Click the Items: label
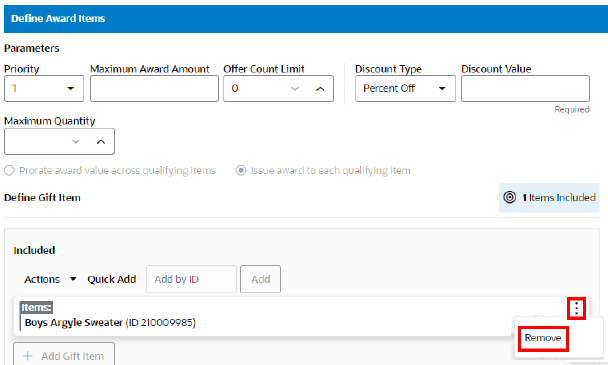This screenshot has width=608, height=365. click(36, 307)
